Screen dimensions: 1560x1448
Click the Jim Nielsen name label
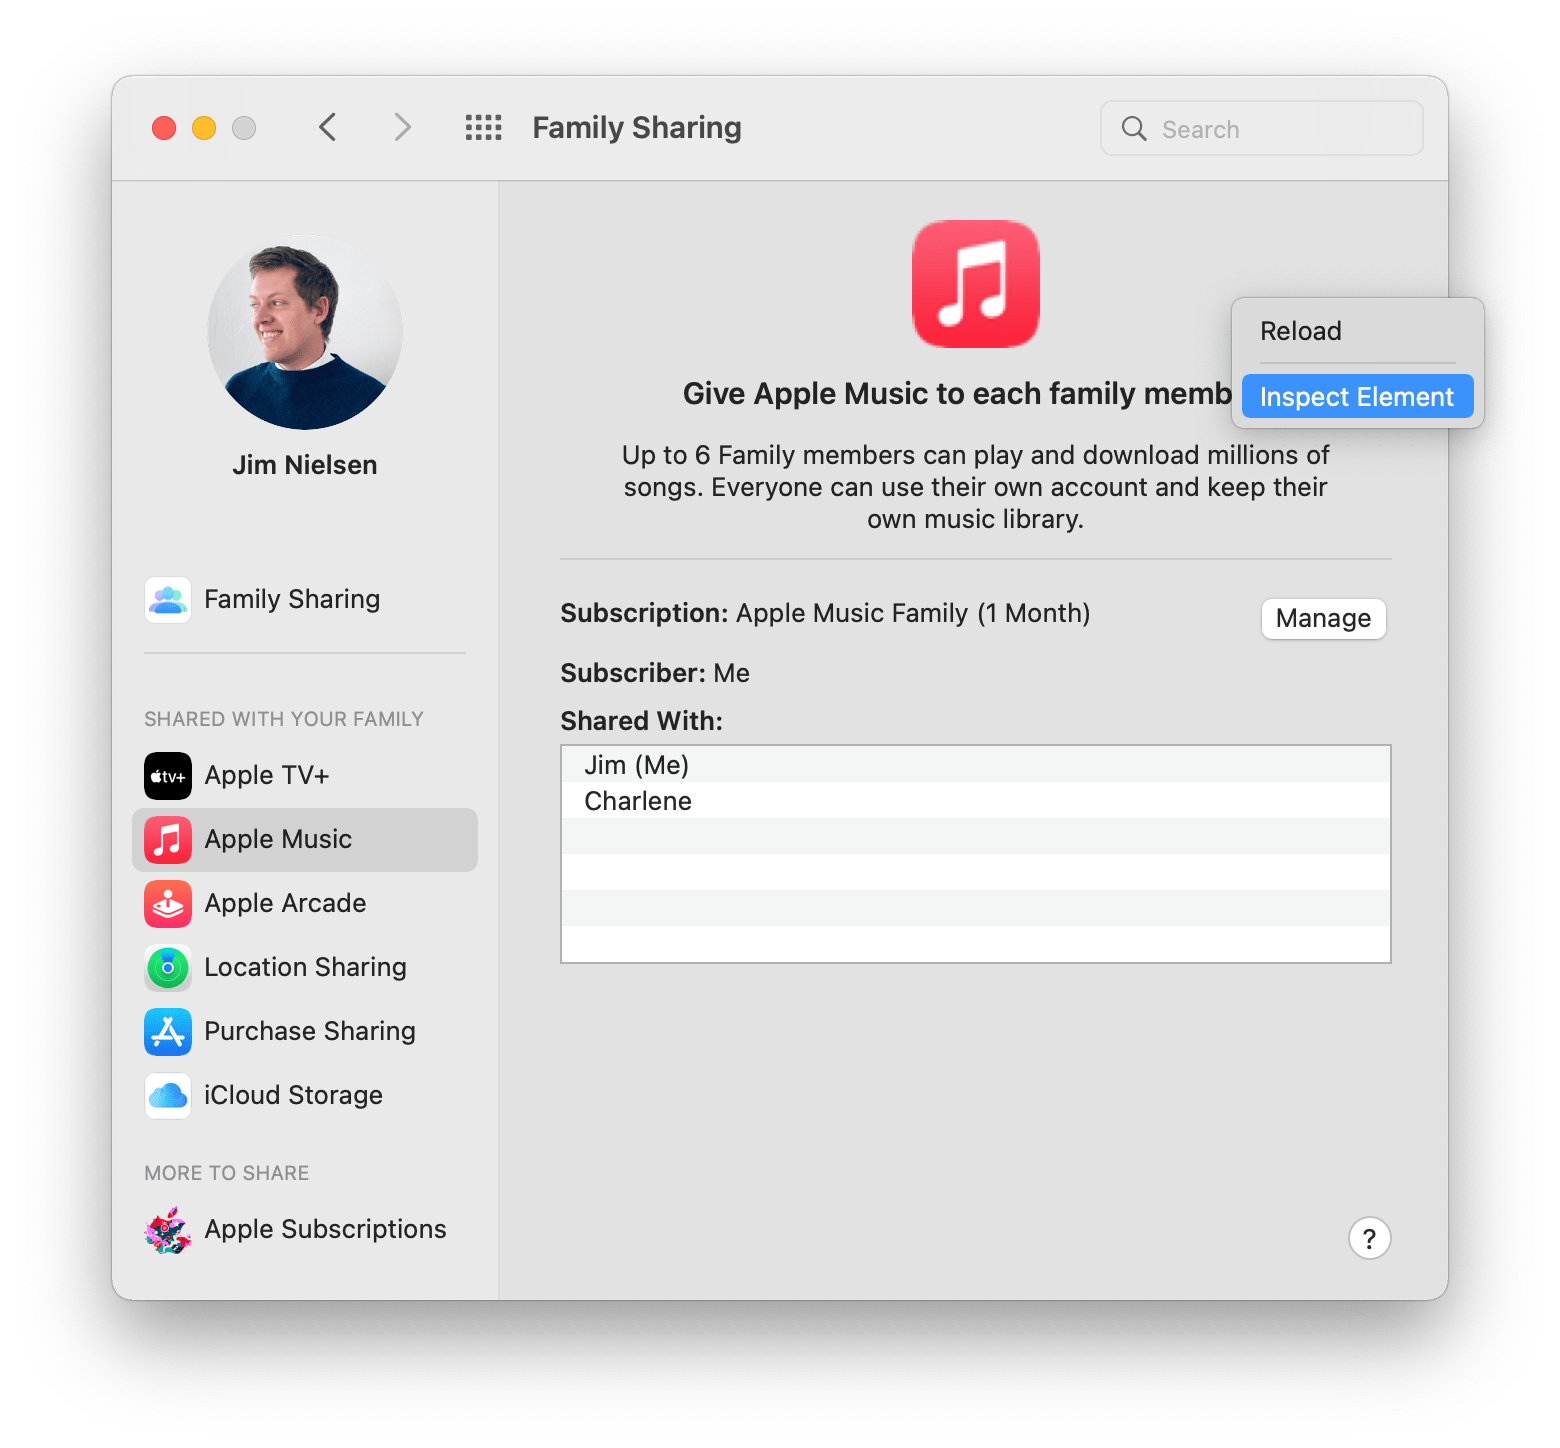[305, 465]
